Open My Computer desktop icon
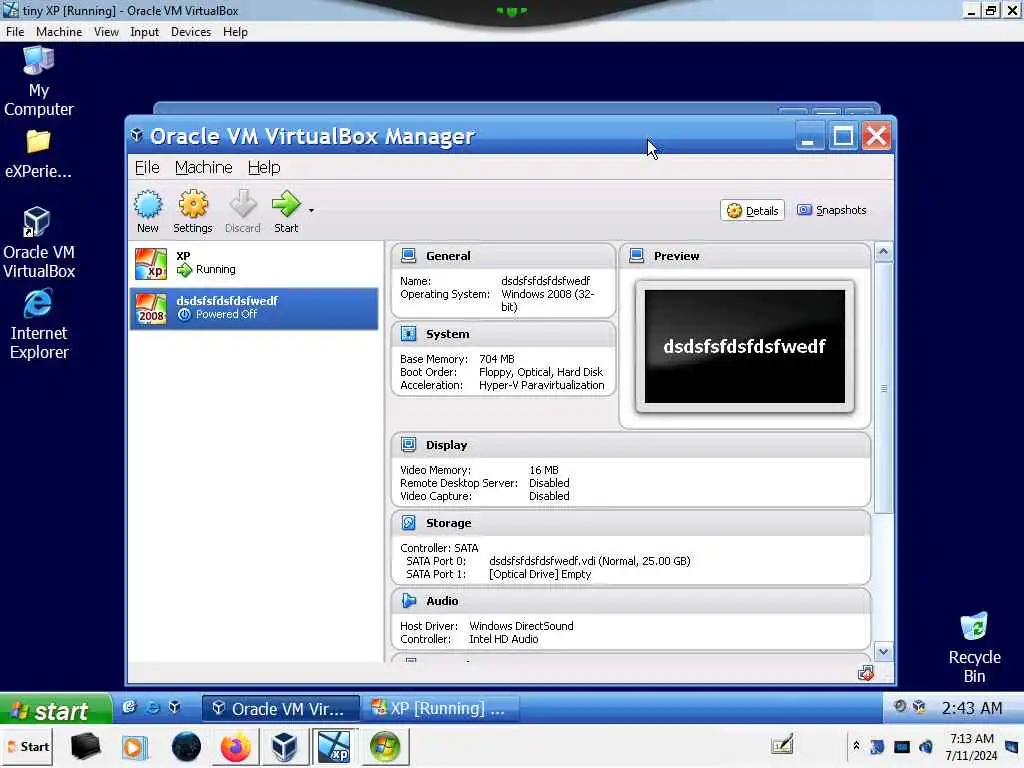 [x=39, y=82]
